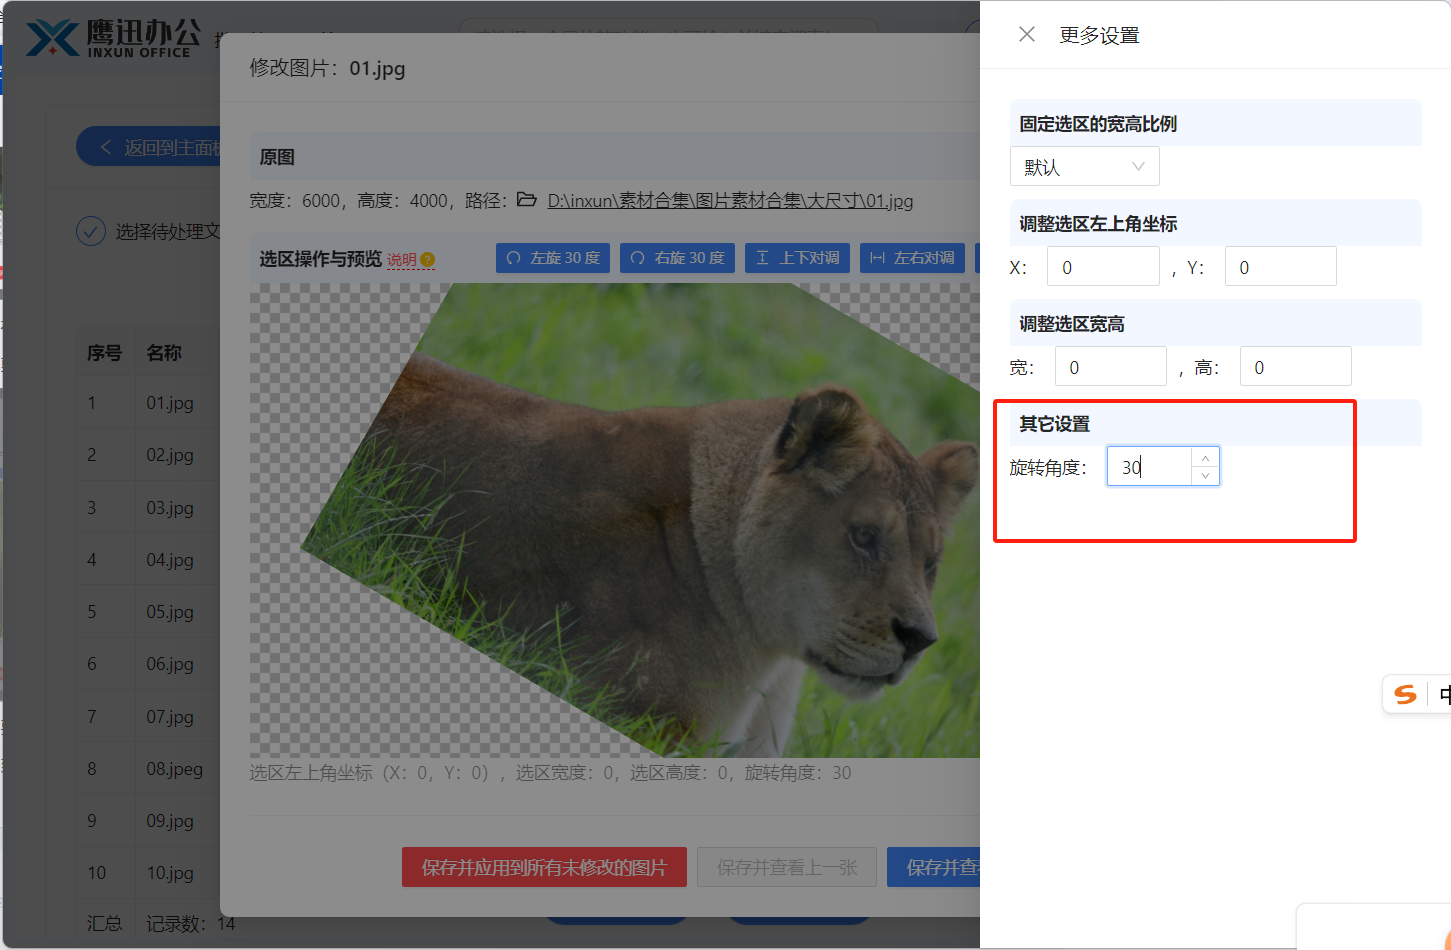Click the orange 说明 help icon
This screenshot has width=1451, height=950.
coord(428,260)
